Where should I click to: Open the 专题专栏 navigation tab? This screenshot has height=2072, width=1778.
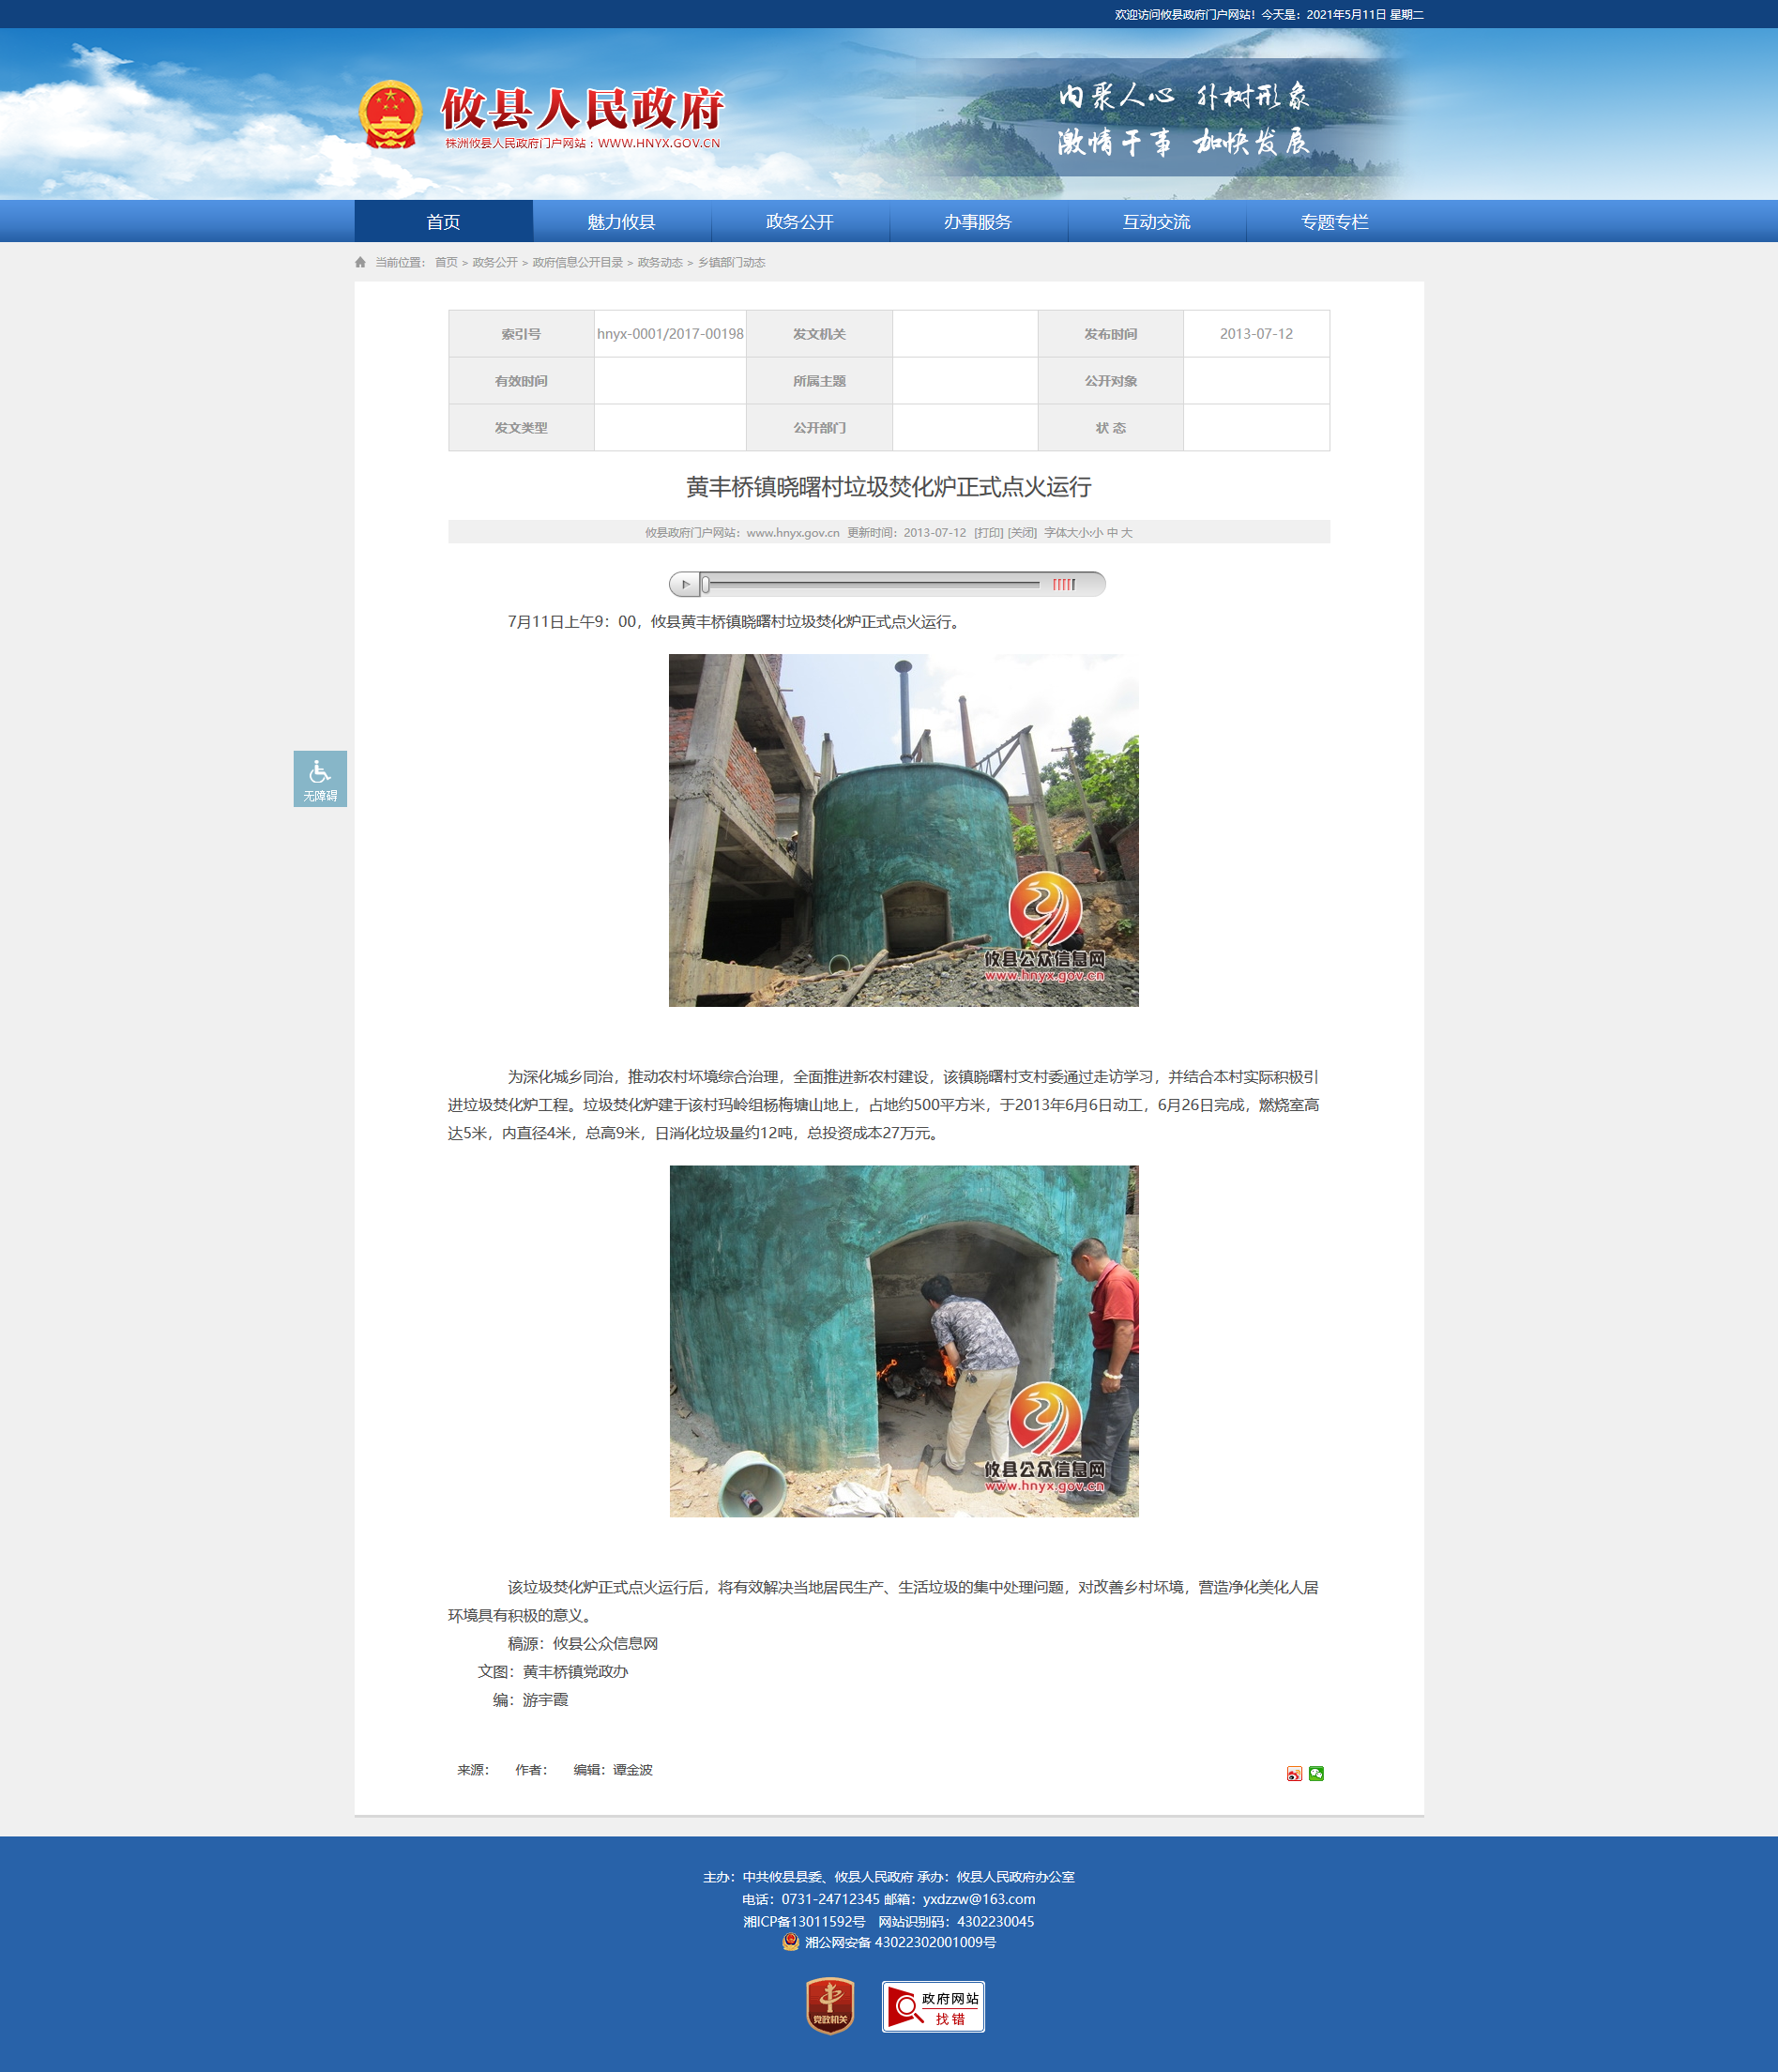pyautogui.click(x=1334, y=222)
